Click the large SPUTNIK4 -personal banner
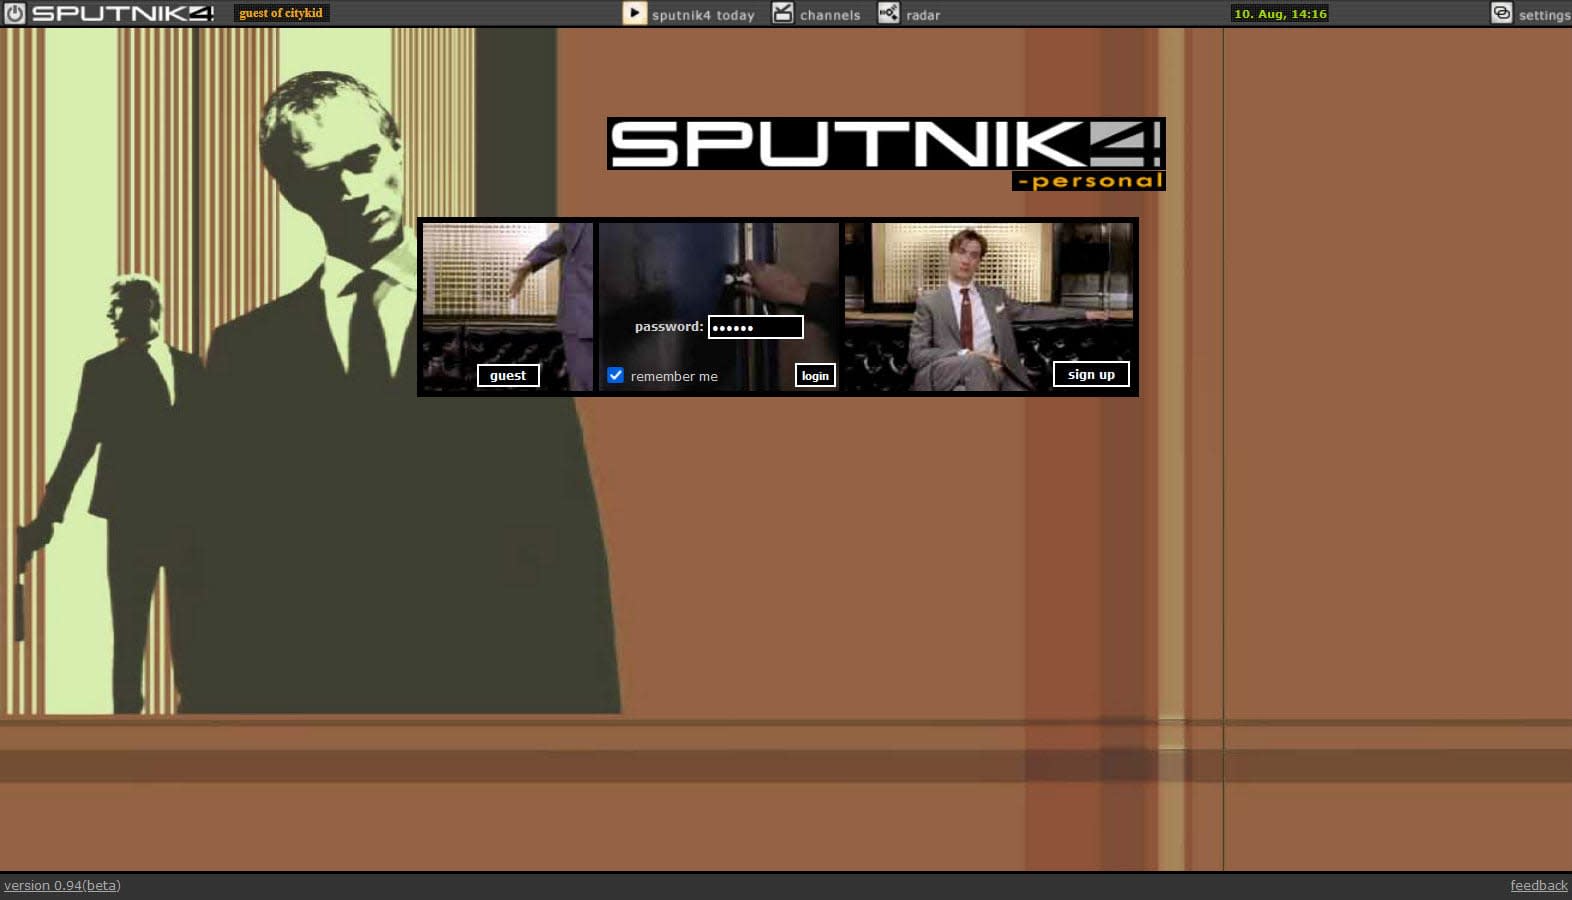 pyautogui.click(x=886, y=153)
